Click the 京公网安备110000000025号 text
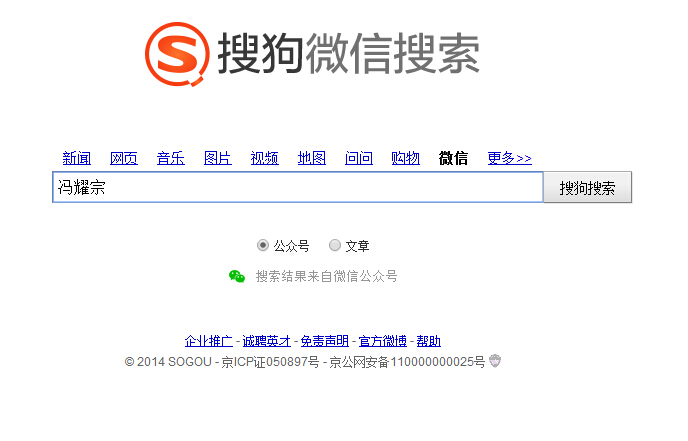 click(x=407, y=362)
